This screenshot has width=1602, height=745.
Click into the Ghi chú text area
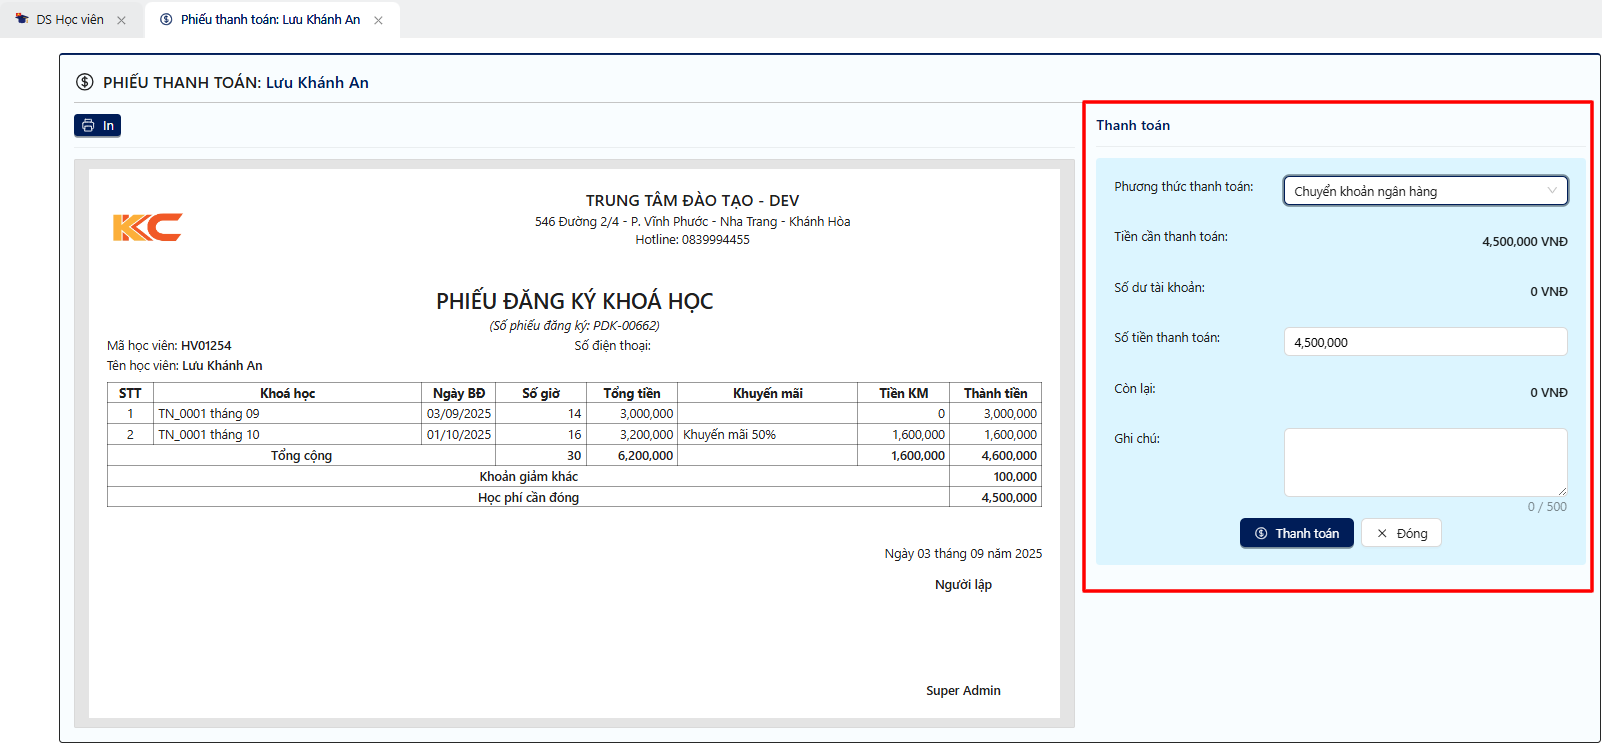[x=1424, y=461]
